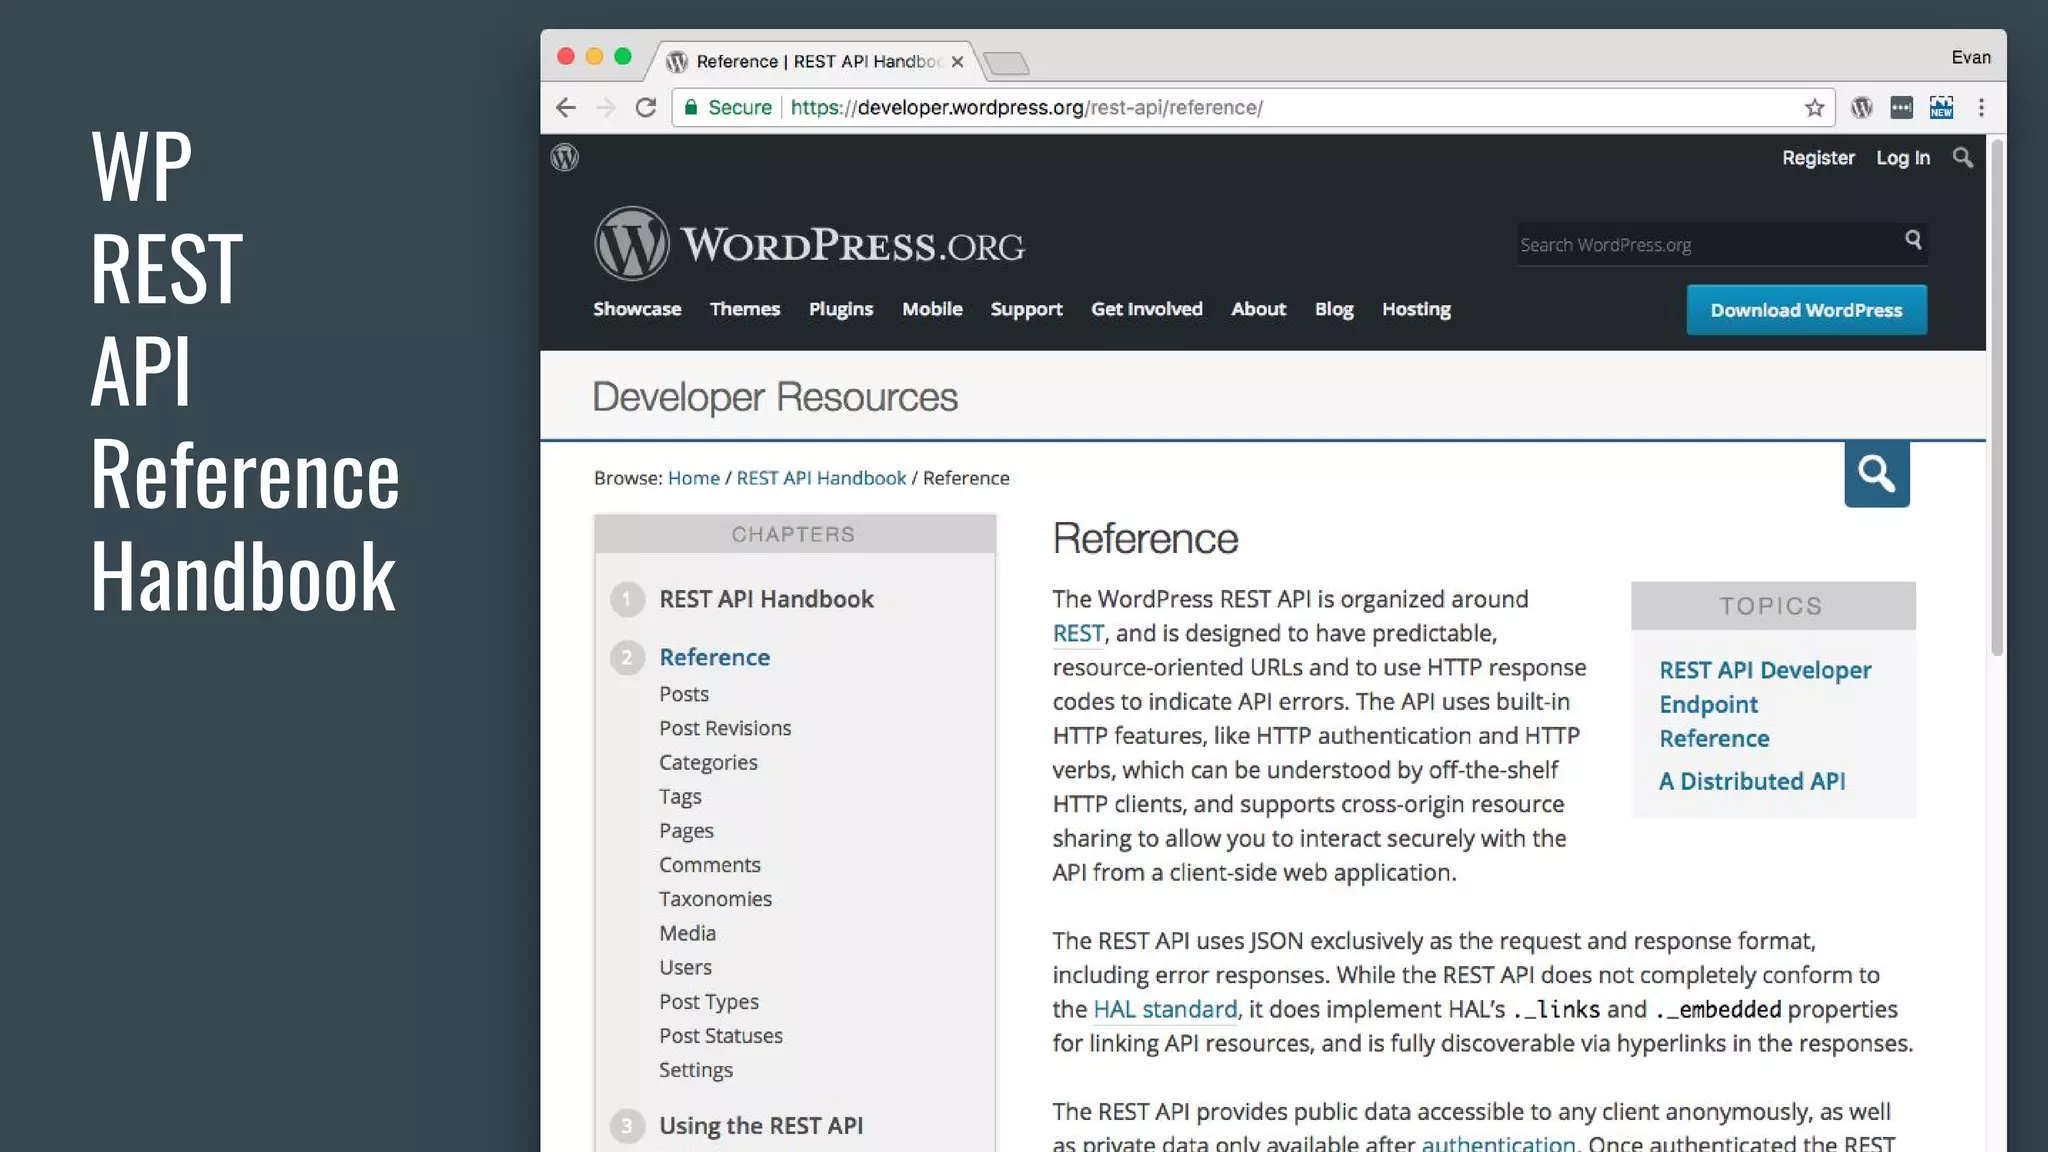
Task: Click the address bar URL
Action: pyautogui.click(x=1026, y=107)
